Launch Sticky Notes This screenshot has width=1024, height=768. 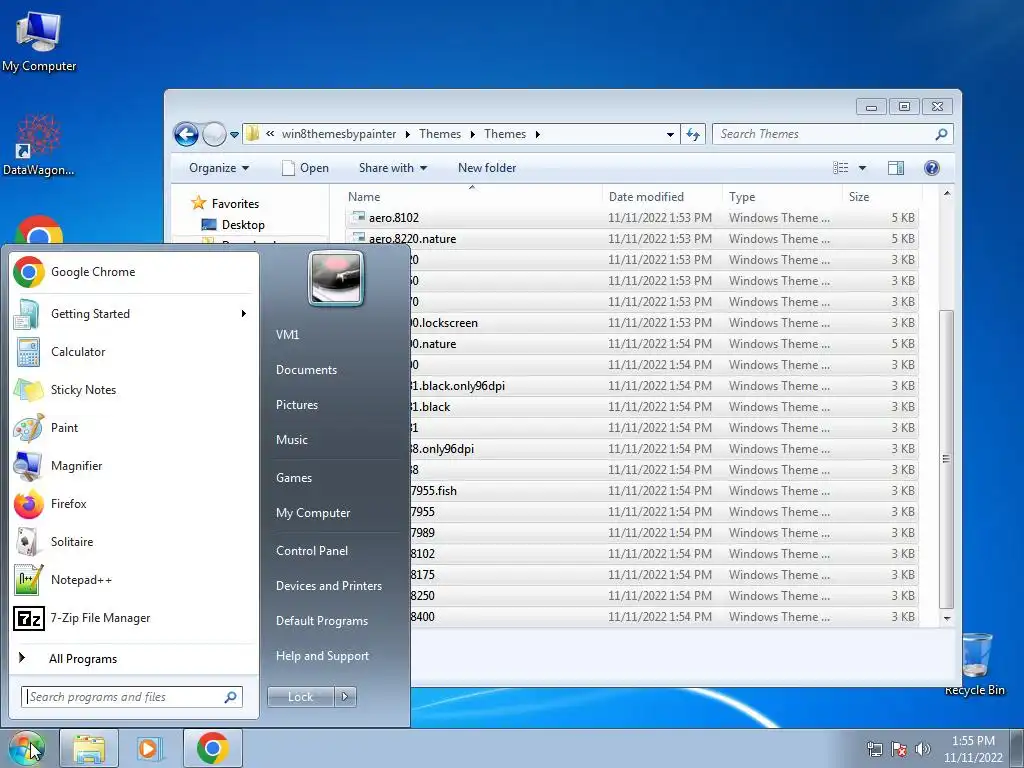click(x=134, y=389)
